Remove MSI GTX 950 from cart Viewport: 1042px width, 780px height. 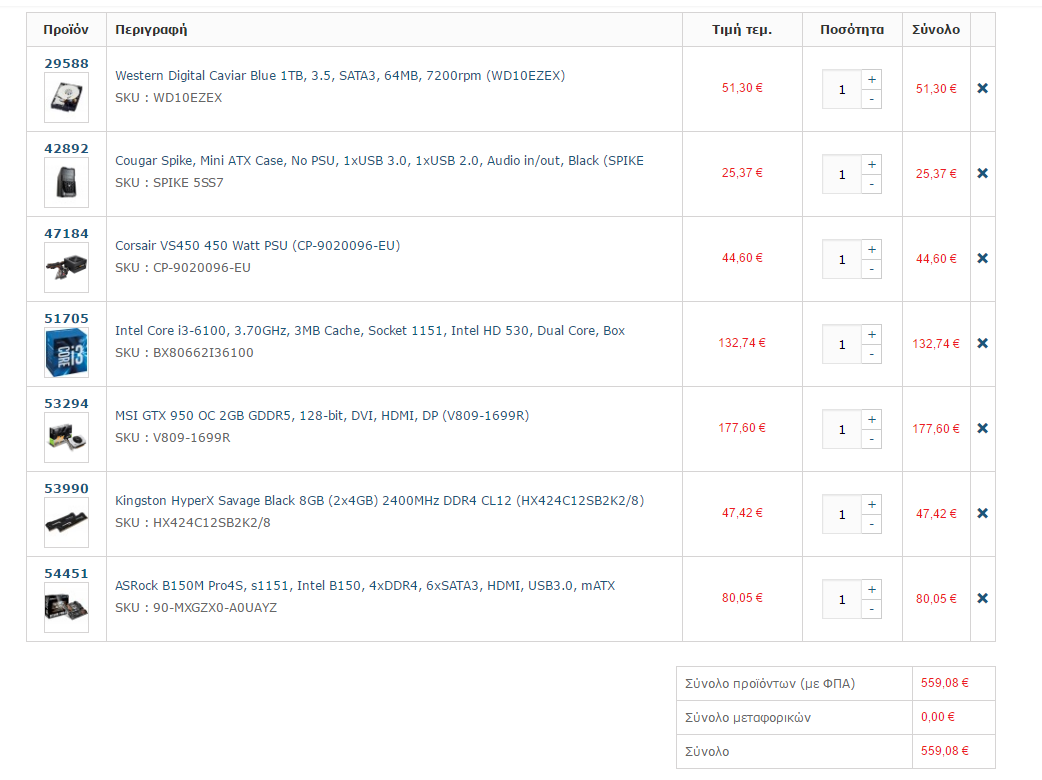(x=982, y=429)
